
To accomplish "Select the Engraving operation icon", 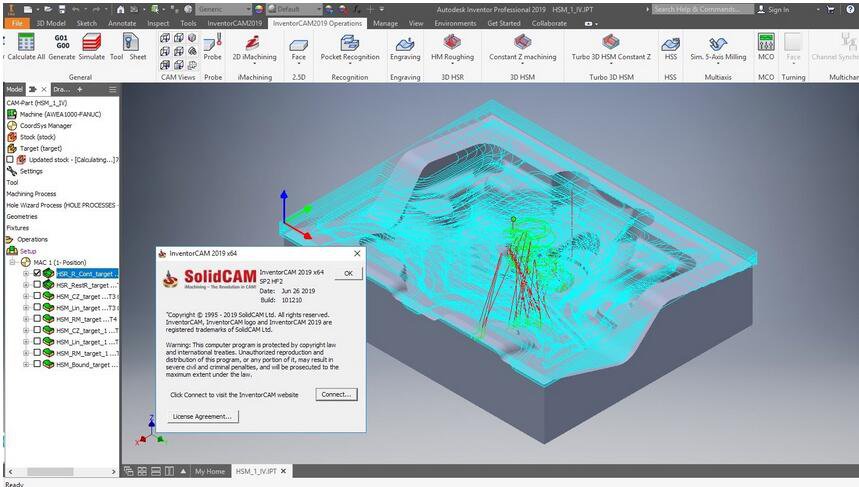I will (405, 43).
